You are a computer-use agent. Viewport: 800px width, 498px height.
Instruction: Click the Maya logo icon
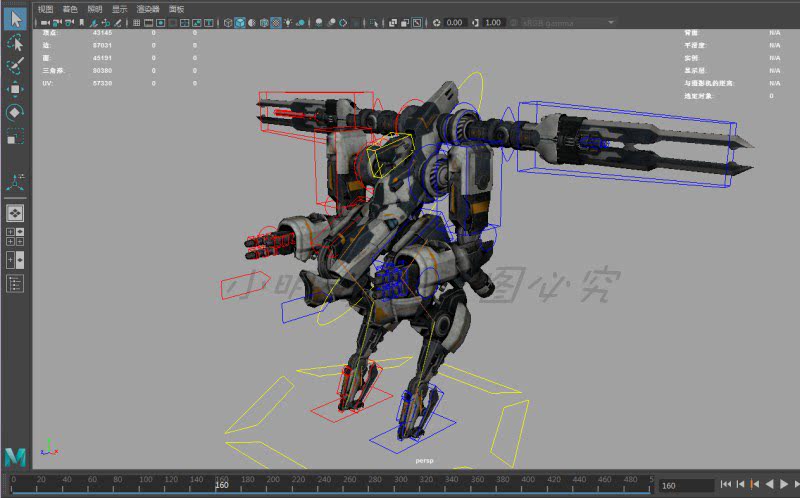pos(15,457)
